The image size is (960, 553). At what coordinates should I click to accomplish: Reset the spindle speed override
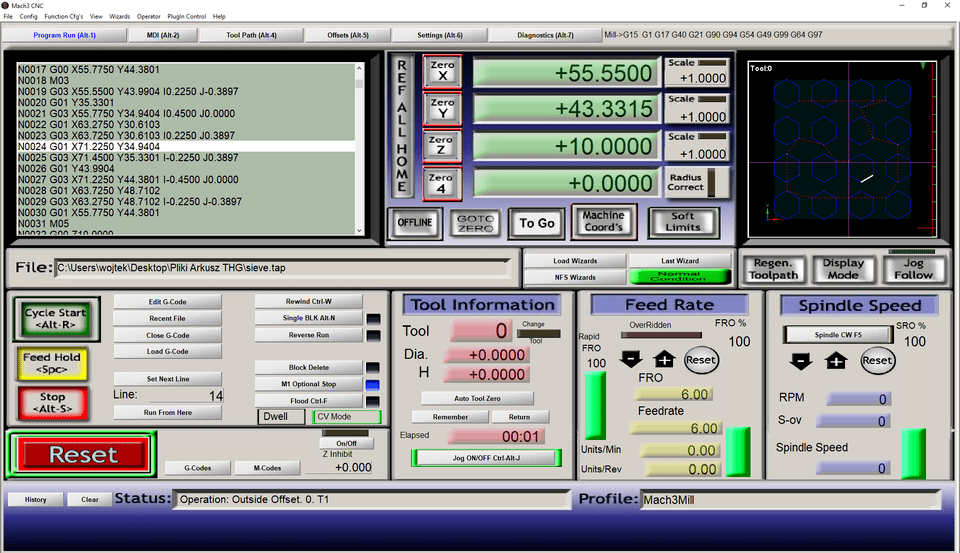pos(877,361)
